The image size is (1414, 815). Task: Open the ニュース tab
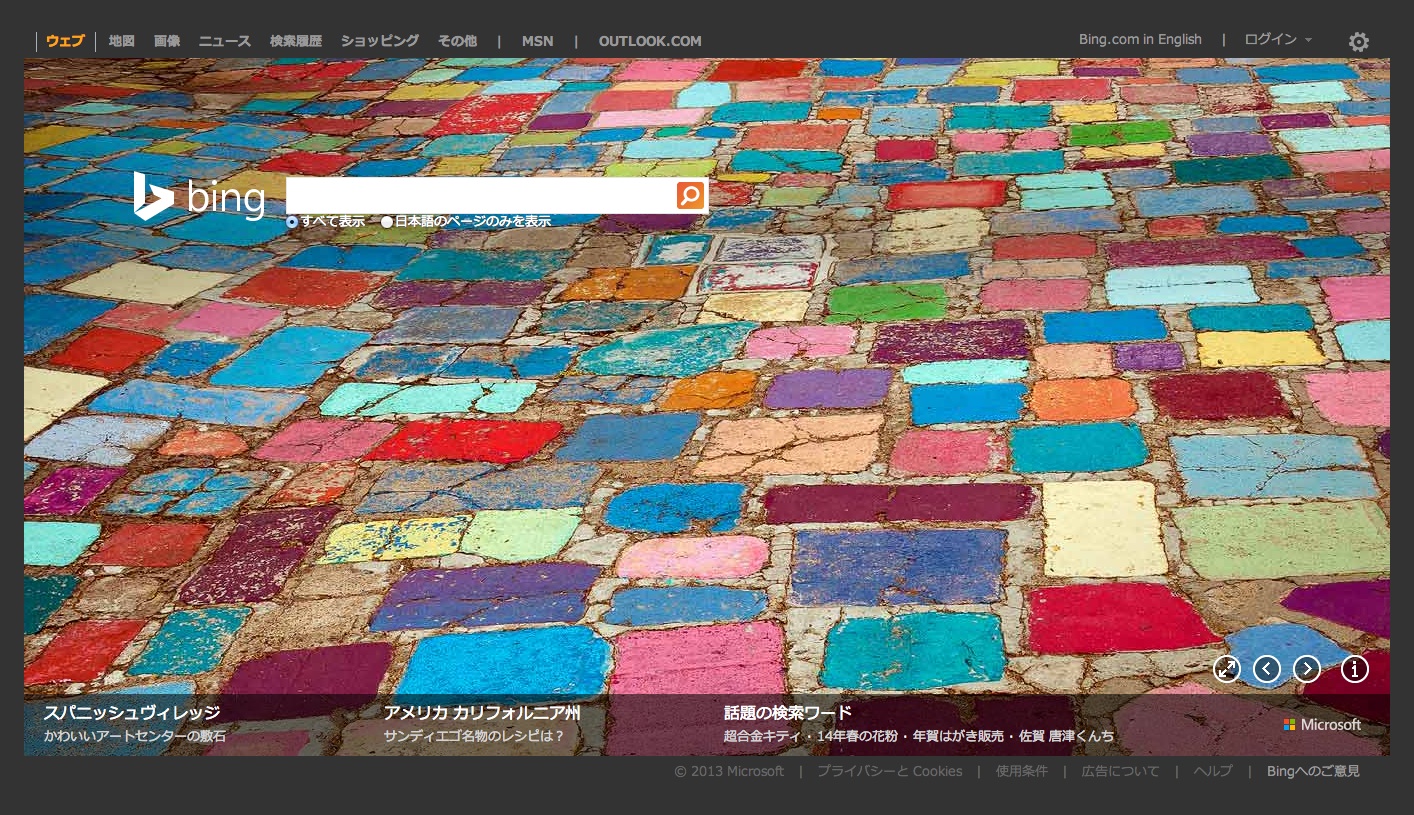click(224, 41)
